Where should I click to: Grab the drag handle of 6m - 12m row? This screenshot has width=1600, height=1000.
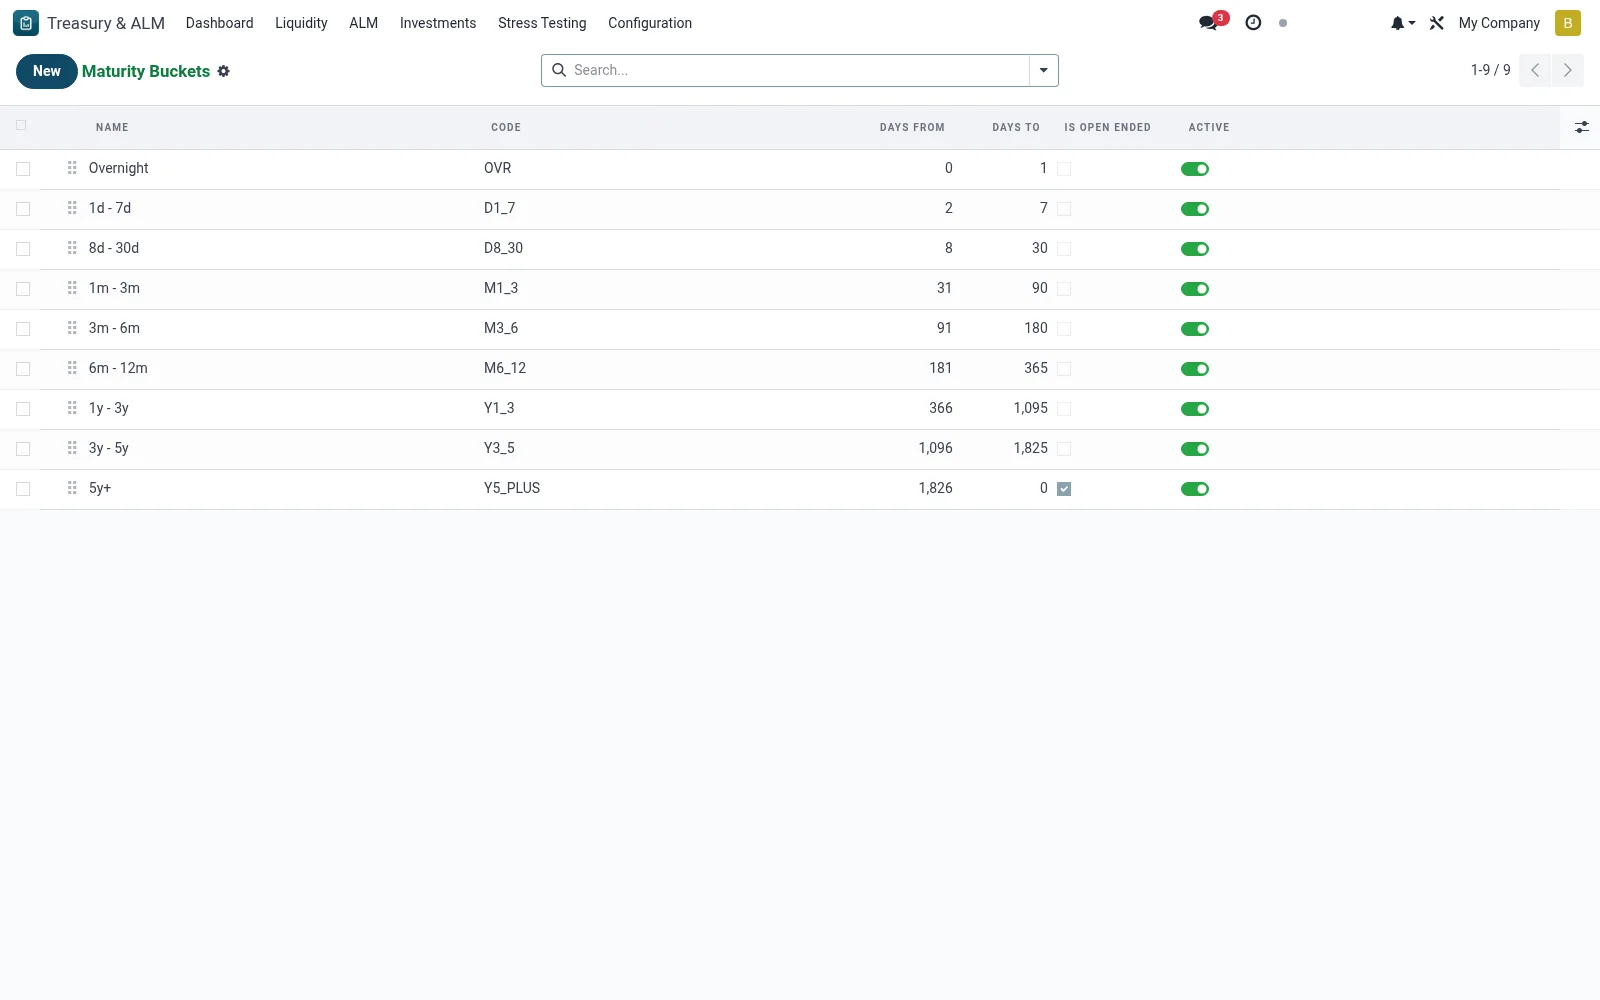pyautogui.click(x=72, y=368)
